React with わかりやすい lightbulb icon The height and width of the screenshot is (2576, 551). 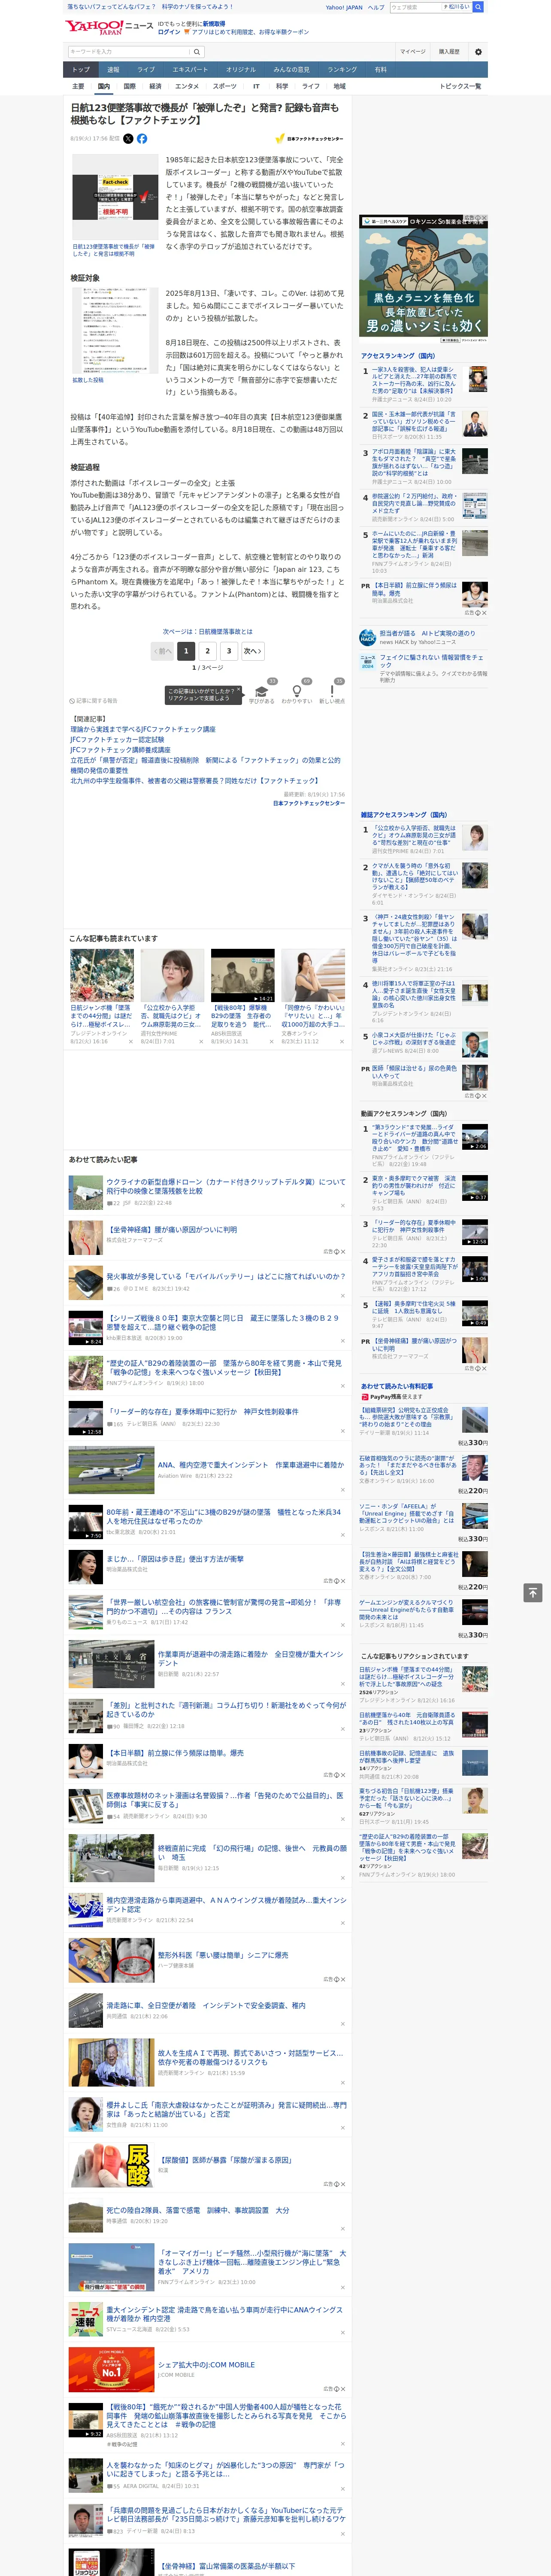click(x=296, y=691)
